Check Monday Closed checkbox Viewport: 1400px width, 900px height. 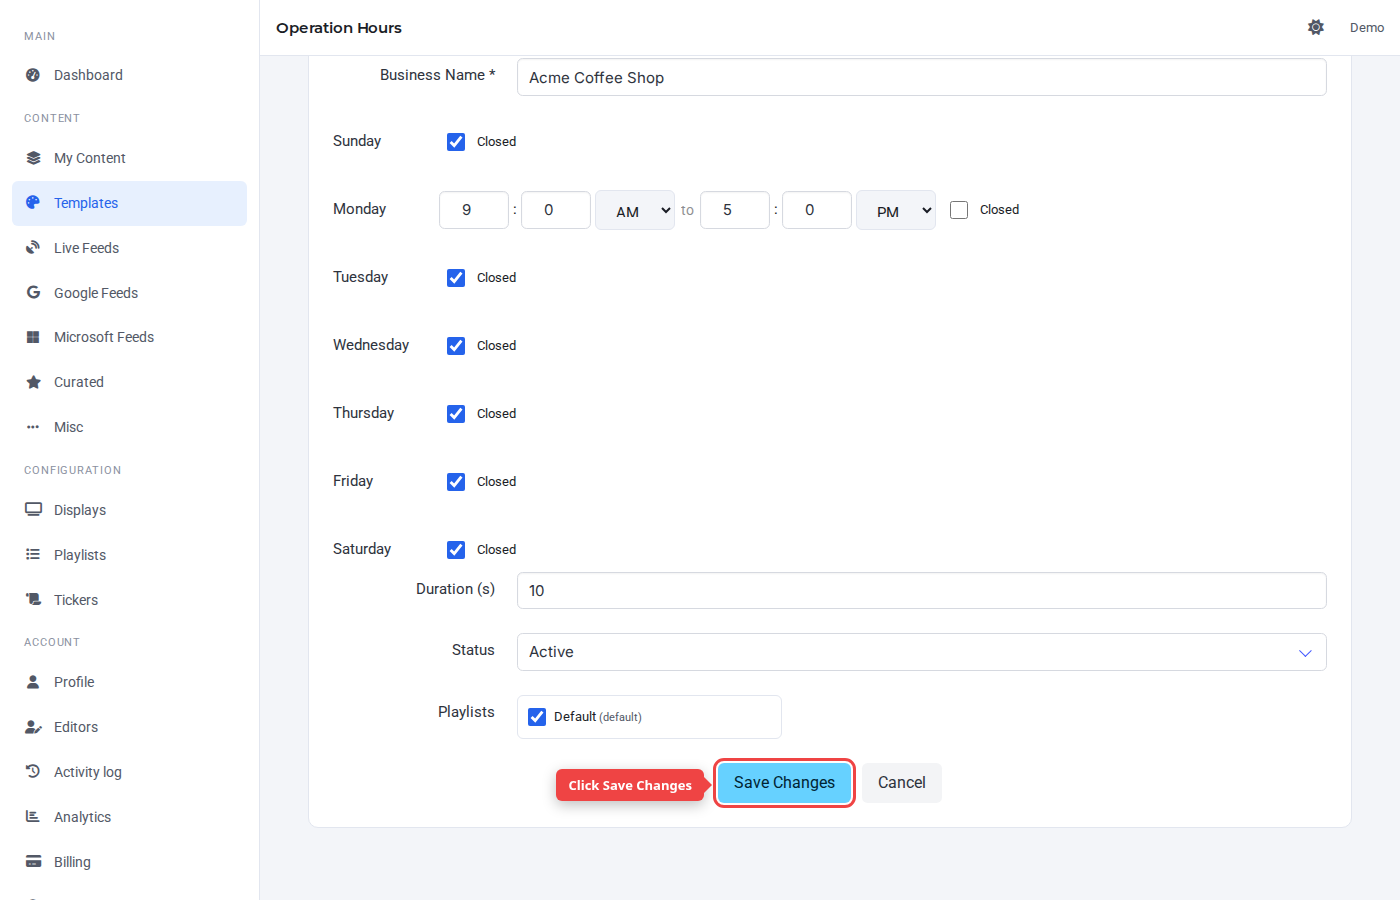click(x=959, y=210)
